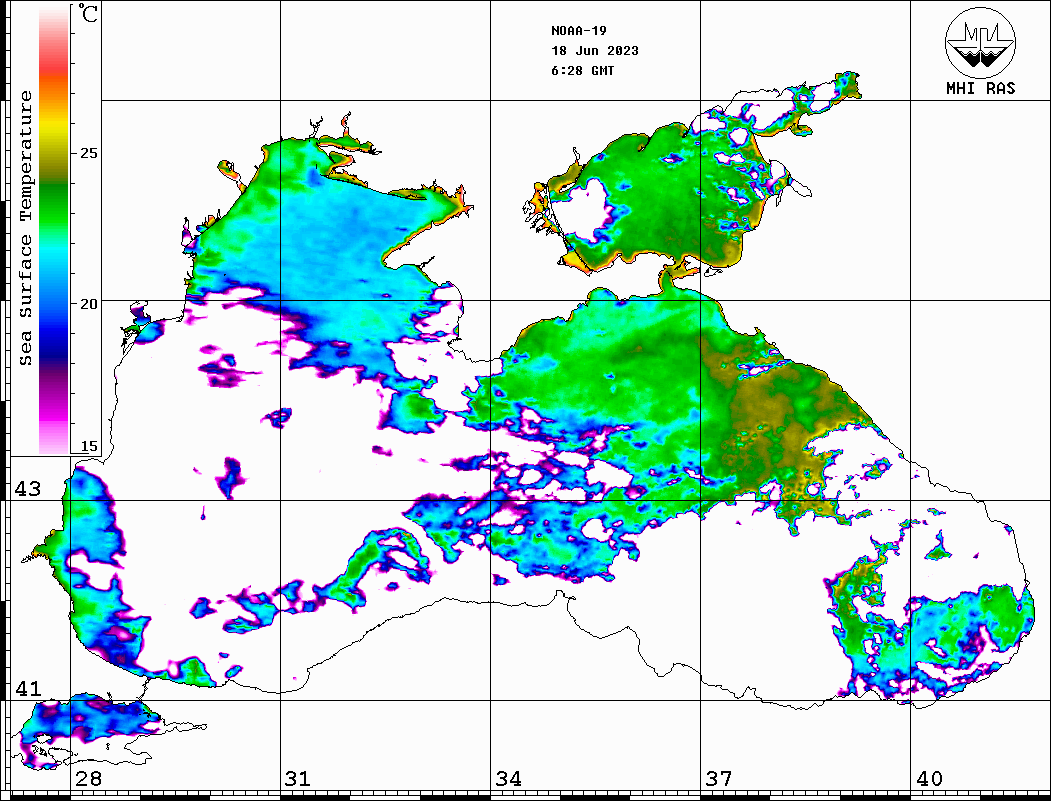Click the MHI RAS logo emblem
This screenshot has width=1051, height=801.
[980, 42]
